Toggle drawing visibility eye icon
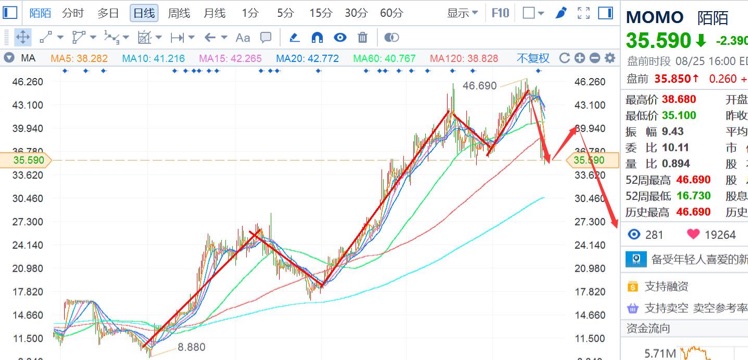This screenshot has height=360, width=748. (x=340, y=37)
